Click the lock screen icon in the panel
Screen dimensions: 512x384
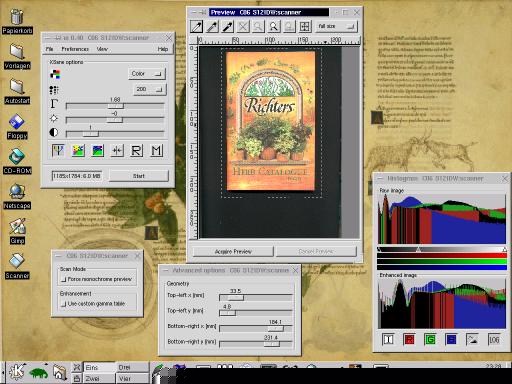(x=77, y=379)
